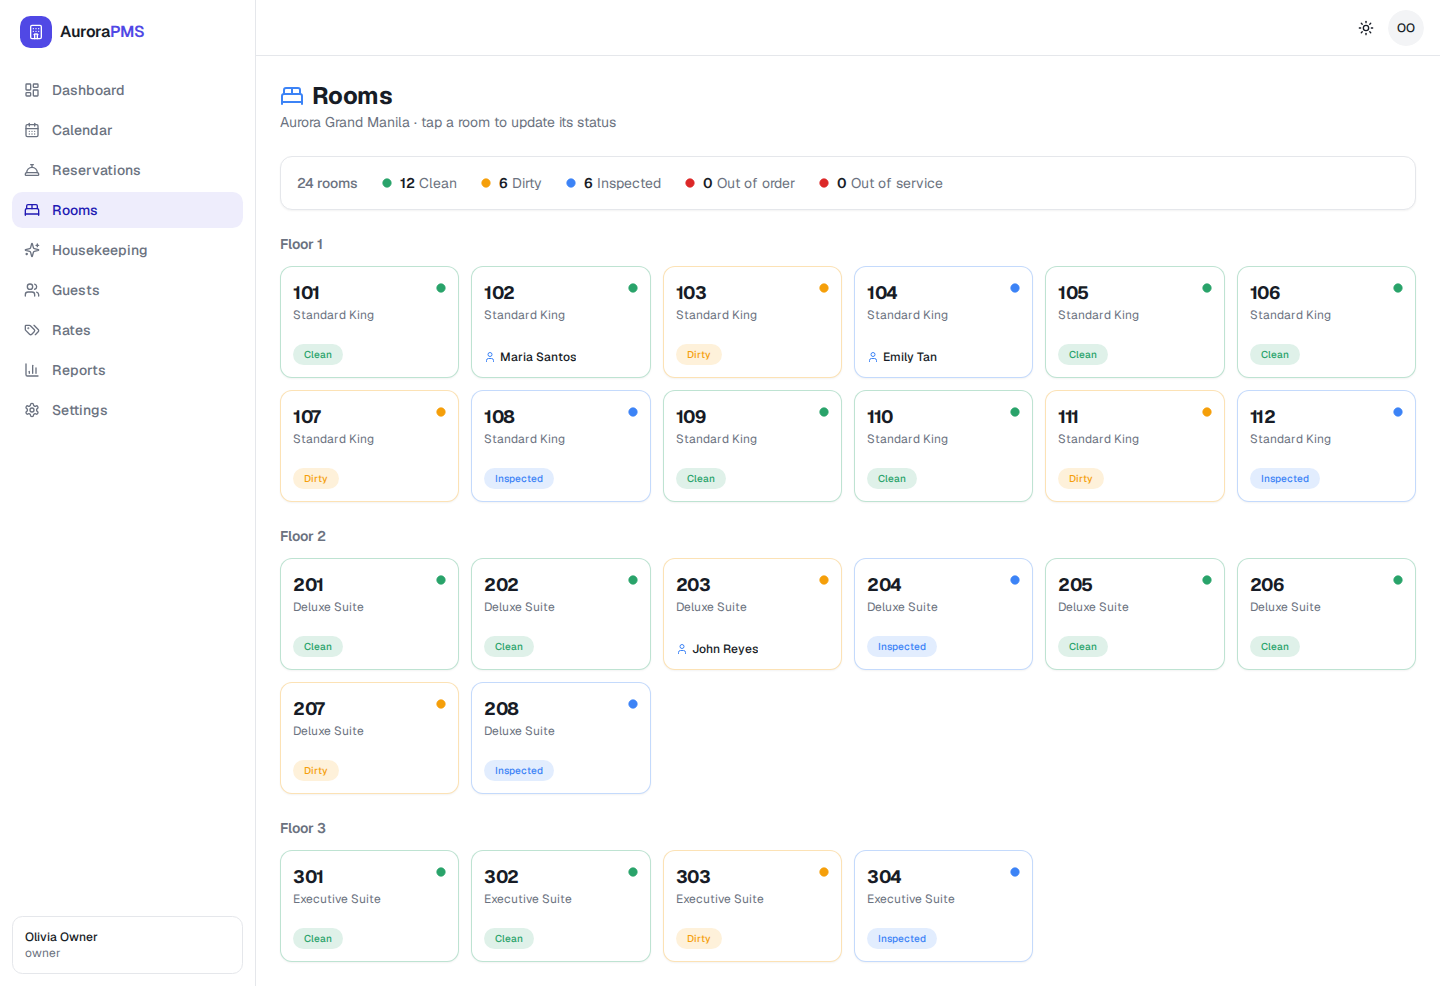
Task: Open Calendar via its calendar icon
Action: tap(32, 130)
